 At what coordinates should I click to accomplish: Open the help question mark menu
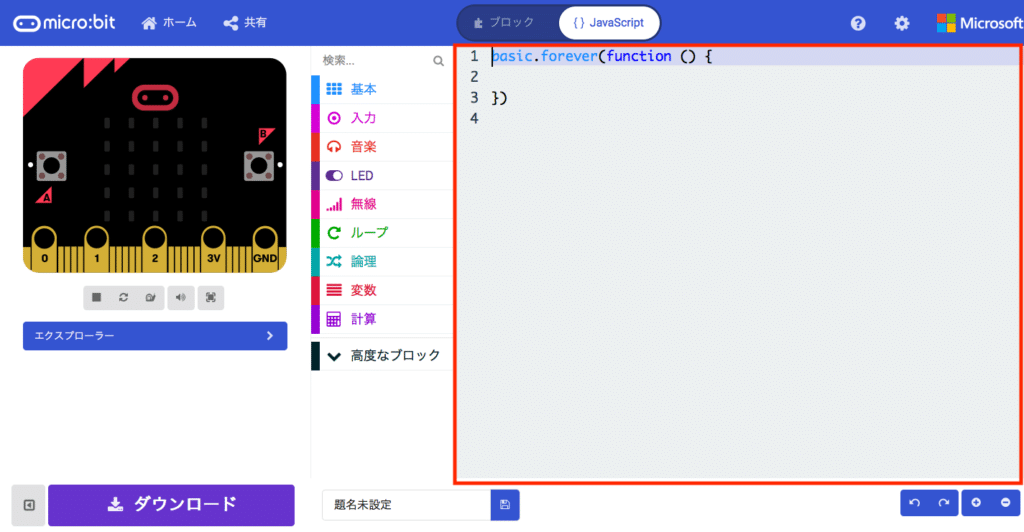pos(858,23)
